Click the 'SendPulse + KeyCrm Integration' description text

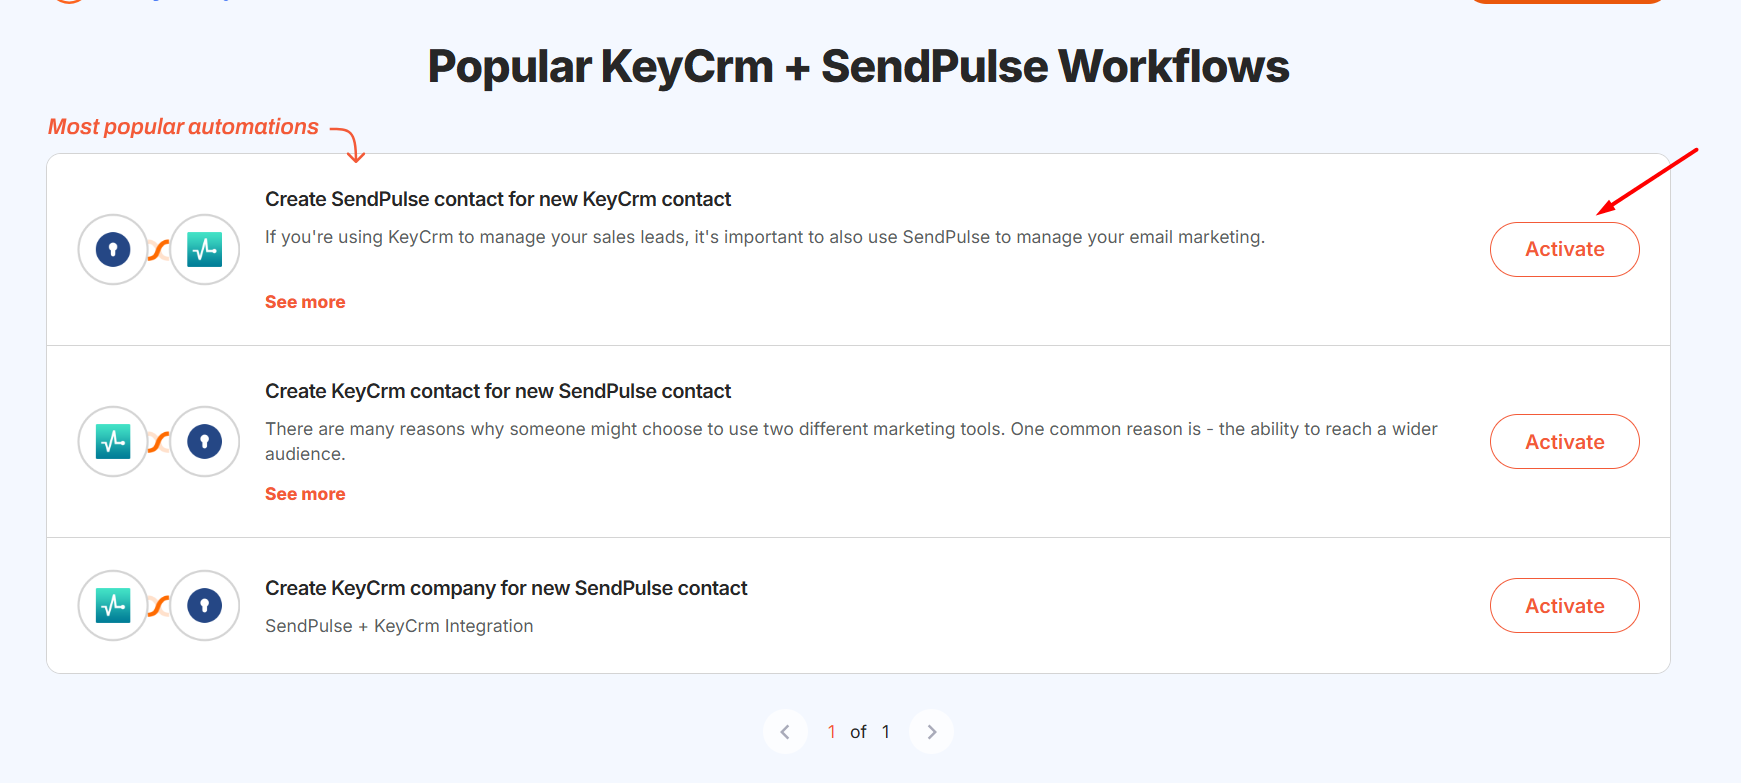[x=399, y=626]
